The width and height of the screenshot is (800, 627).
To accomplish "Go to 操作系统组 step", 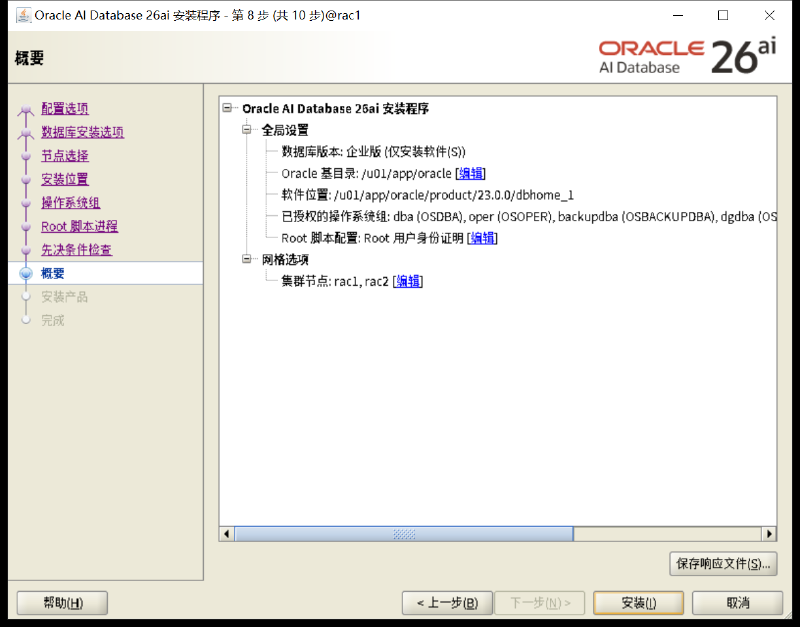I will coord(71,203).
